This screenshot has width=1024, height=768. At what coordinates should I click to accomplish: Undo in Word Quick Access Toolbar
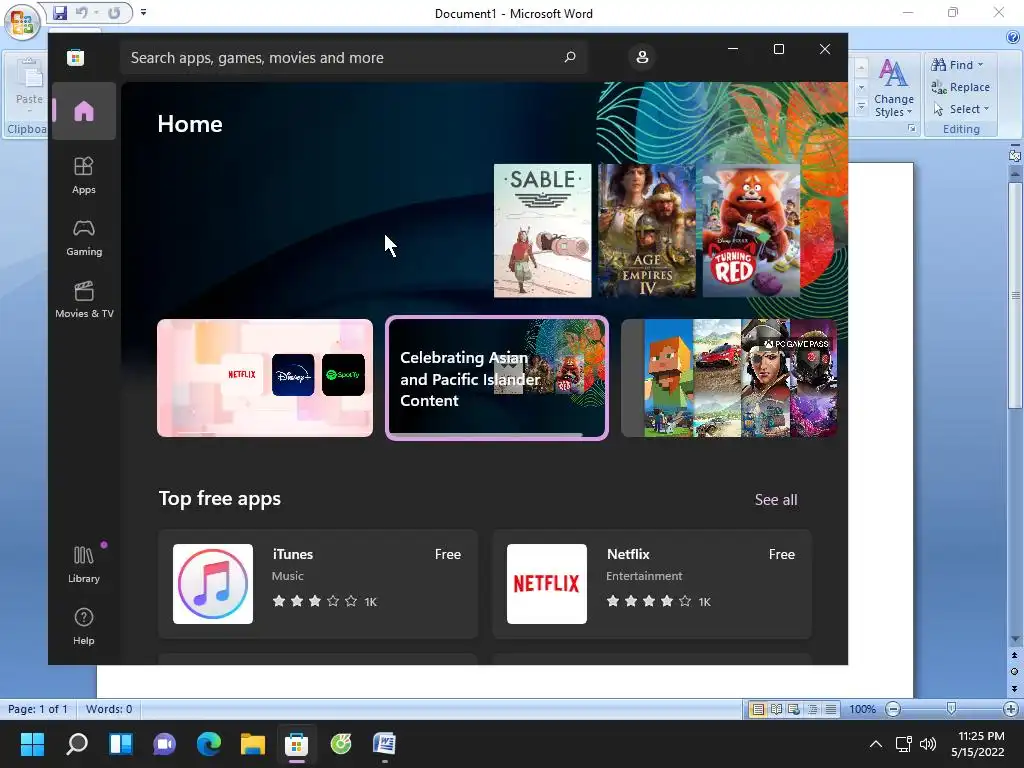[82, 12]
